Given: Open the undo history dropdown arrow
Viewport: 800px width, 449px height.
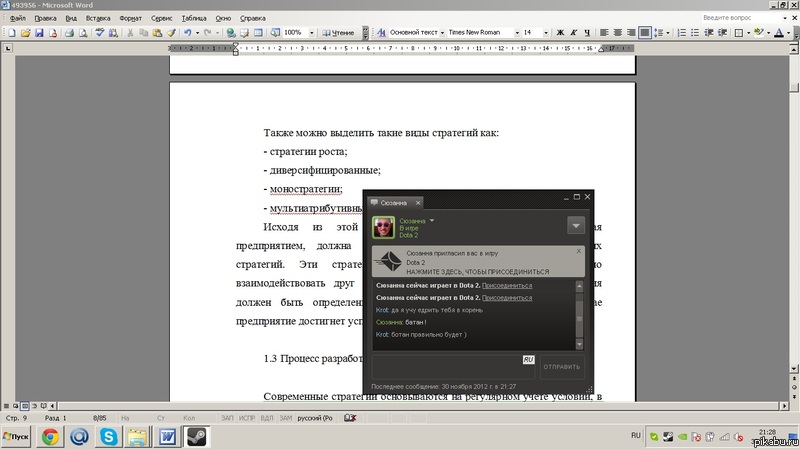Looking at the screenshot, I should coord(197,33).
